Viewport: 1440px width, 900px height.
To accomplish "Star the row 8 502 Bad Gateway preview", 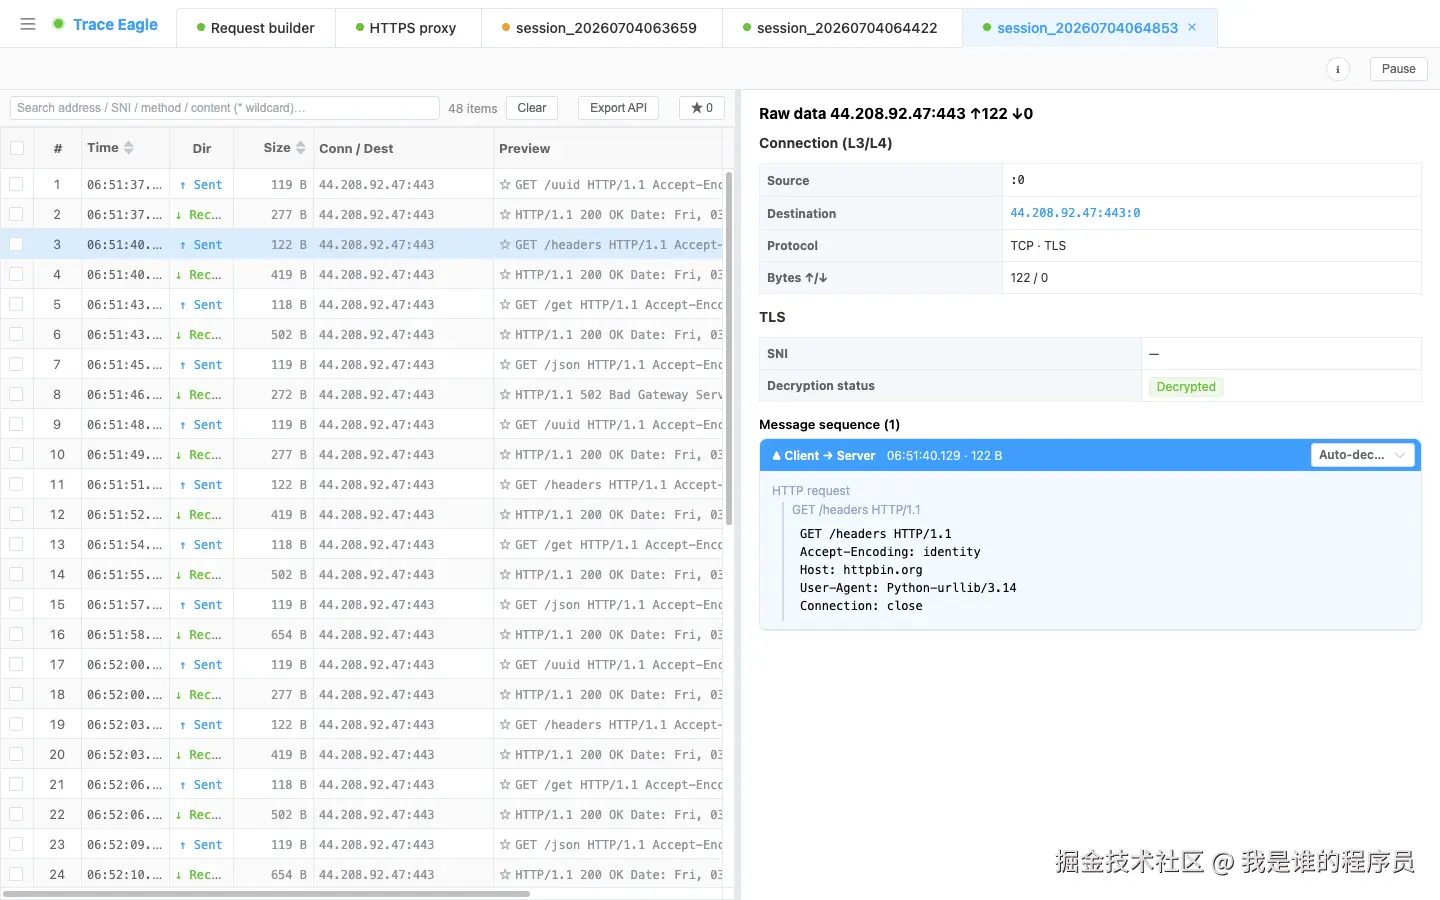I will coord(505,395).
